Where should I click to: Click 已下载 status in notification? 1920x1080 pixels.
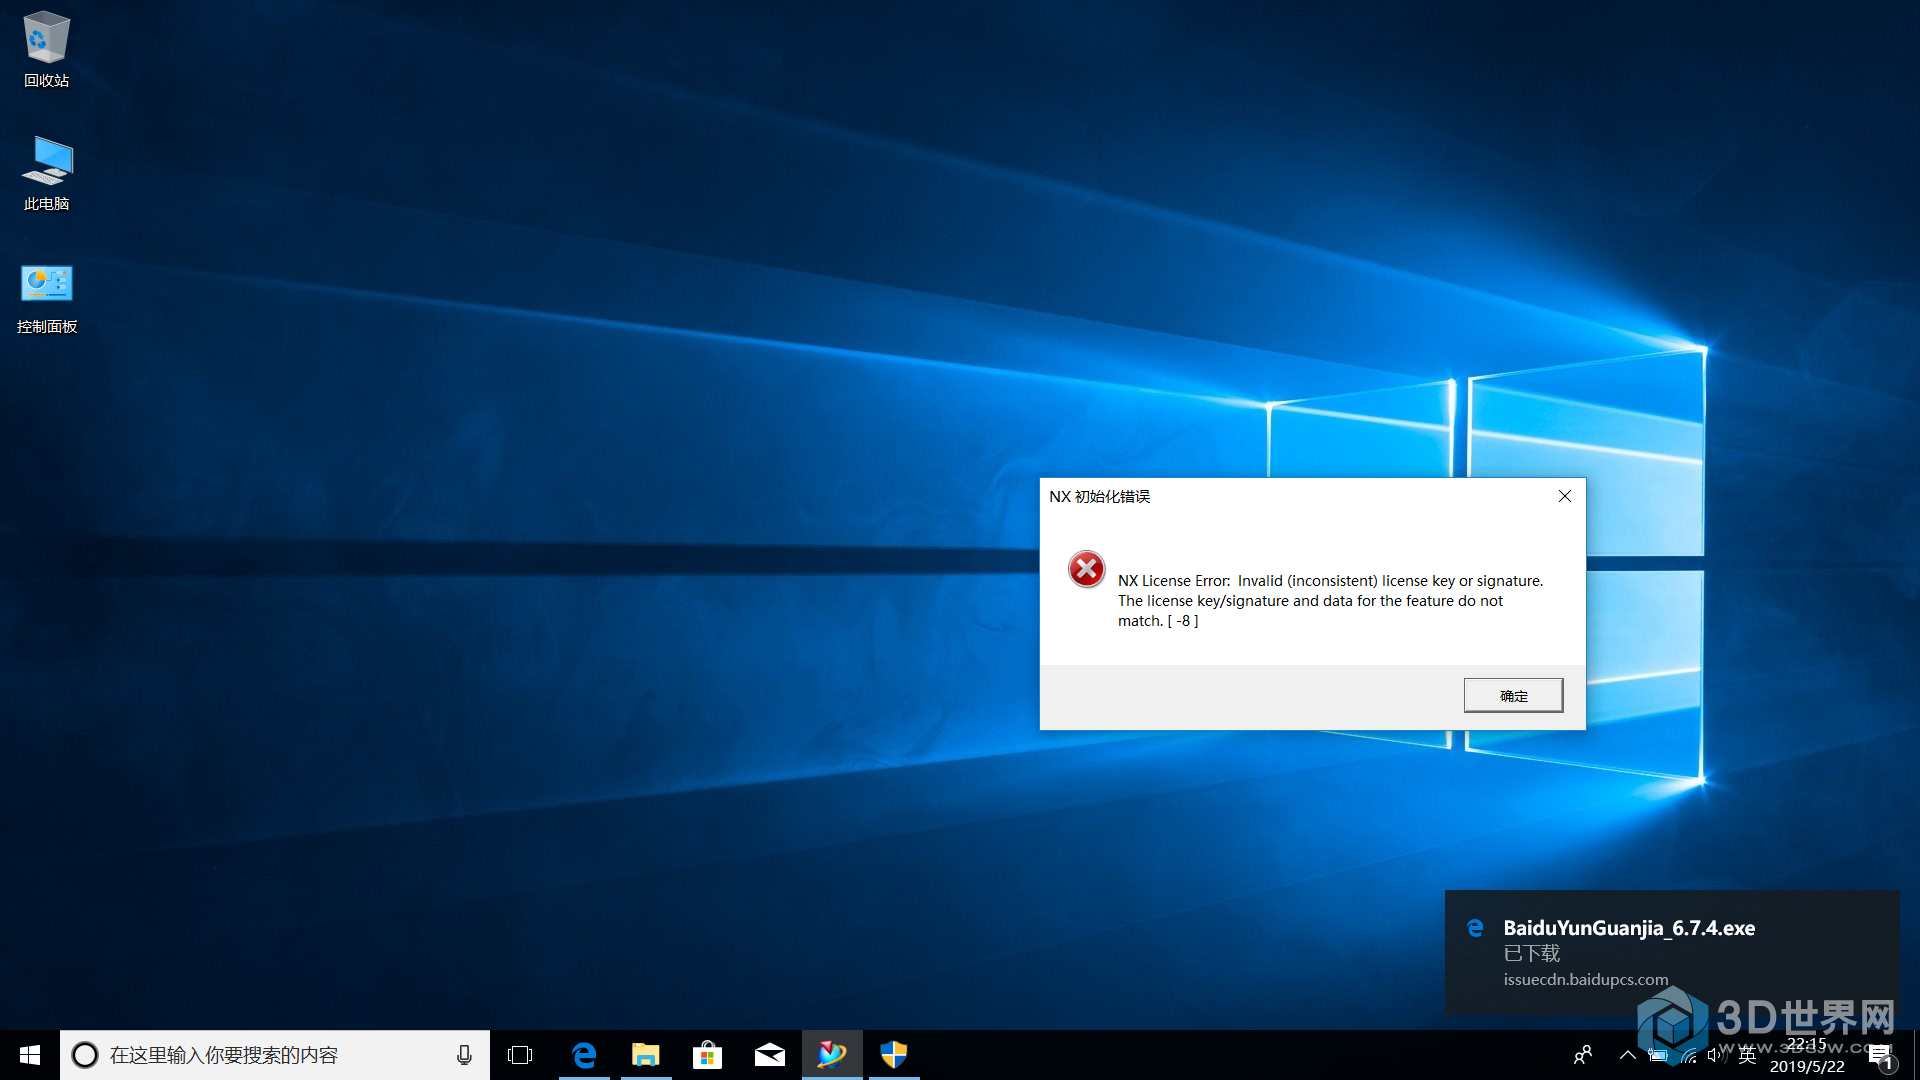(1532, 953)
